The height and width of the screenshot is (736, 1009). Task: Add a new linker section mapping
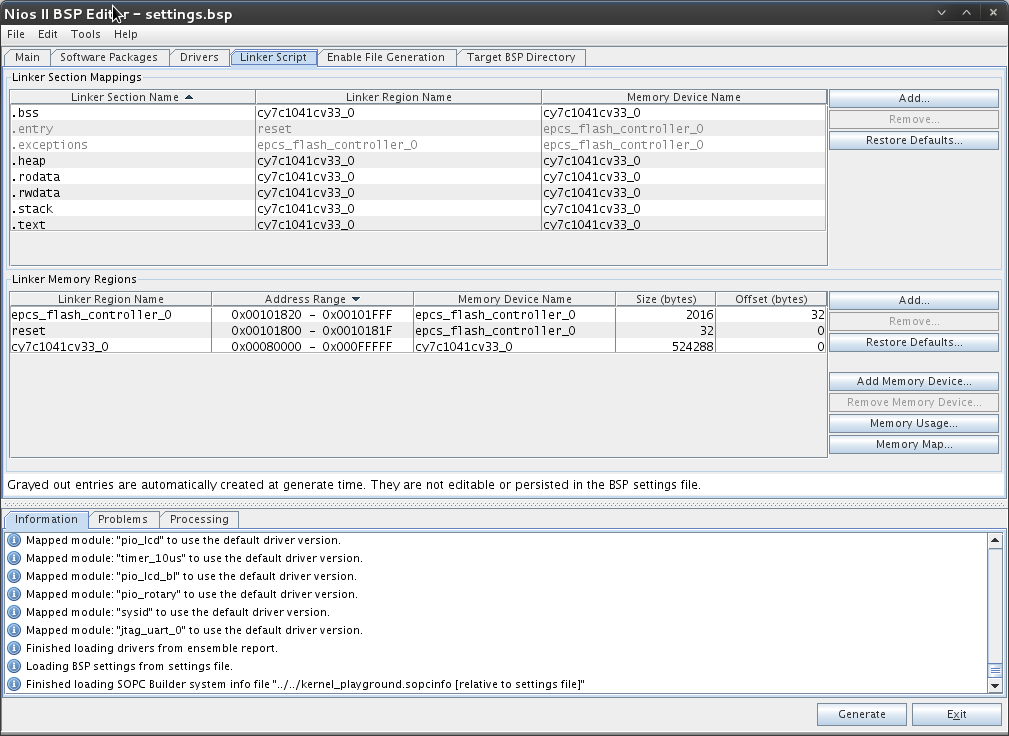[914, 98]
